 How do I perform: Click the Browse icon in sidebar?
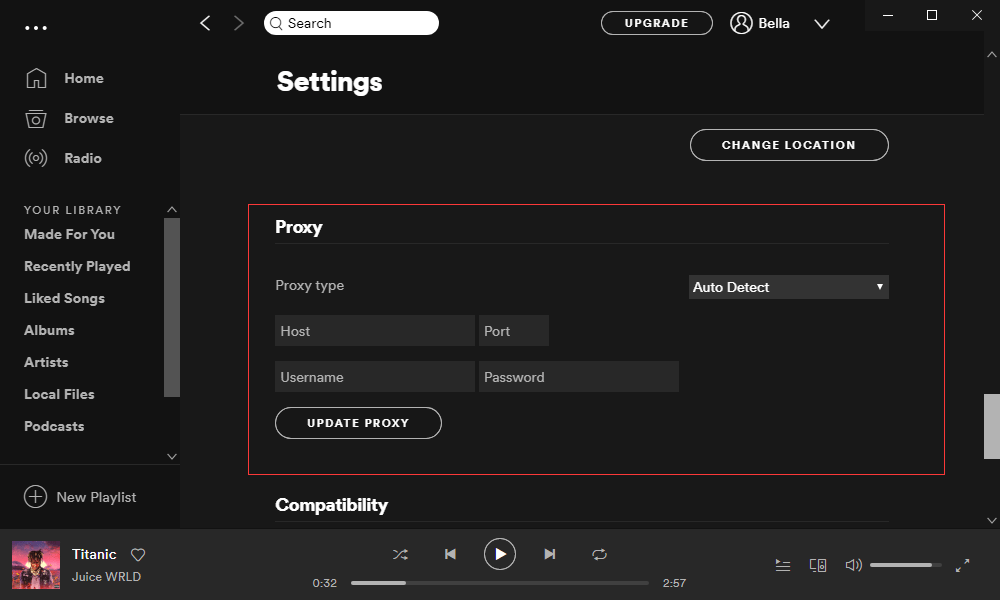point(37,118)
